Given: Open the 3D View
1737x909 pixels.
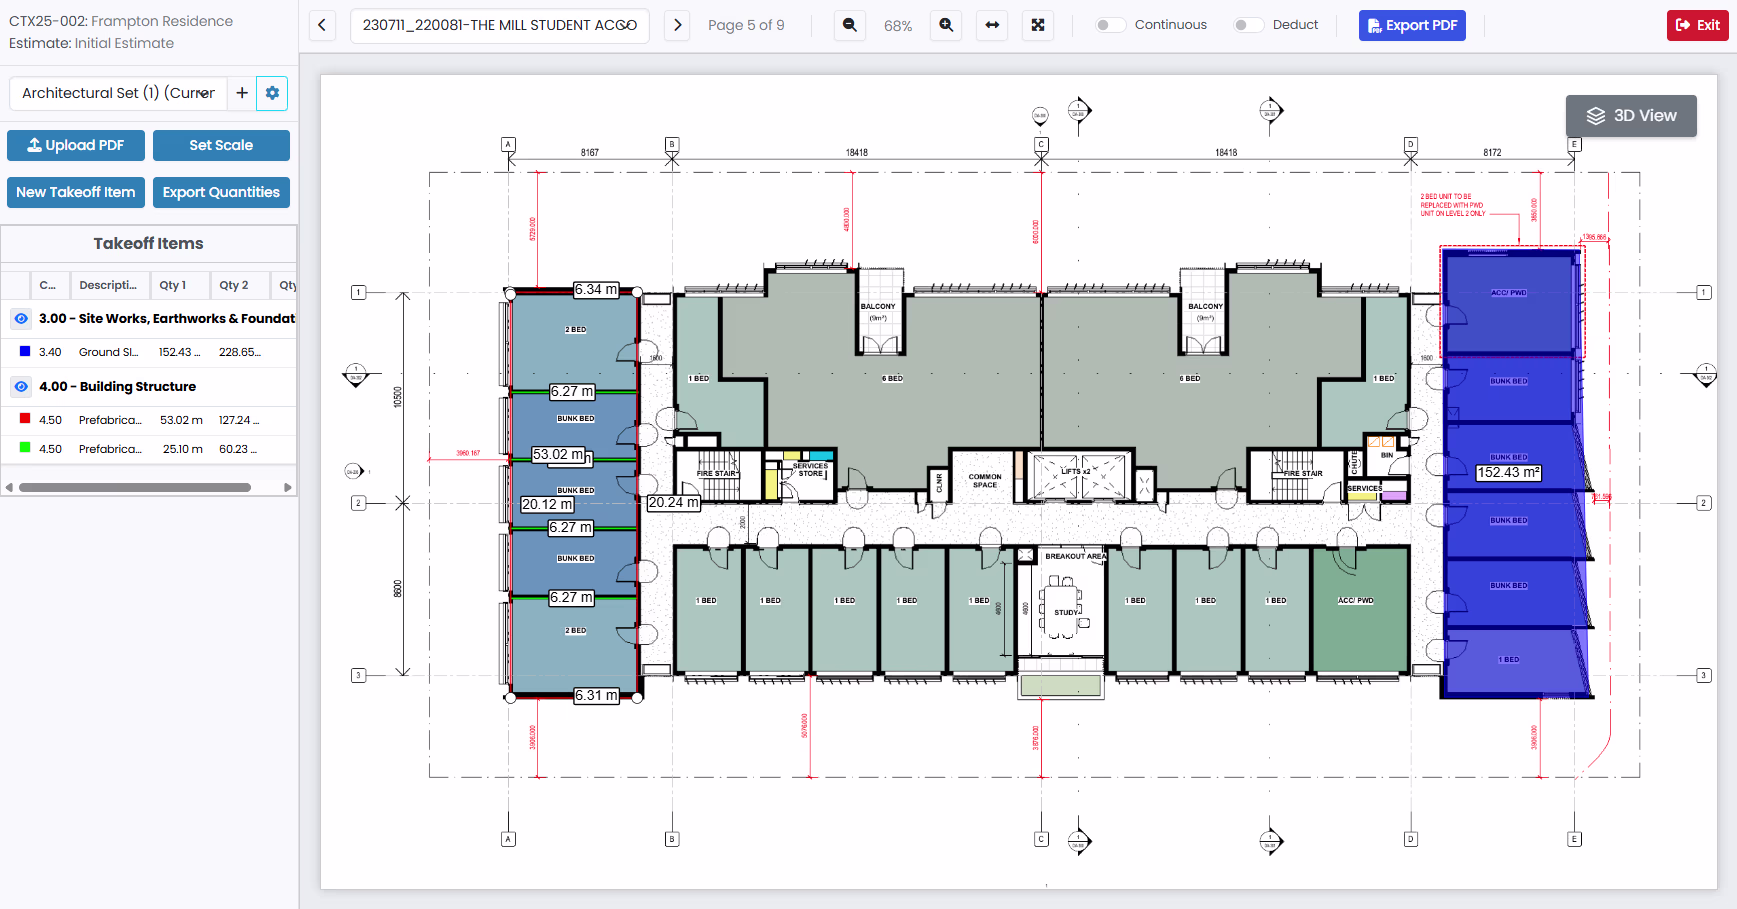Looking at the screenshot, I should click(1631, 116).
